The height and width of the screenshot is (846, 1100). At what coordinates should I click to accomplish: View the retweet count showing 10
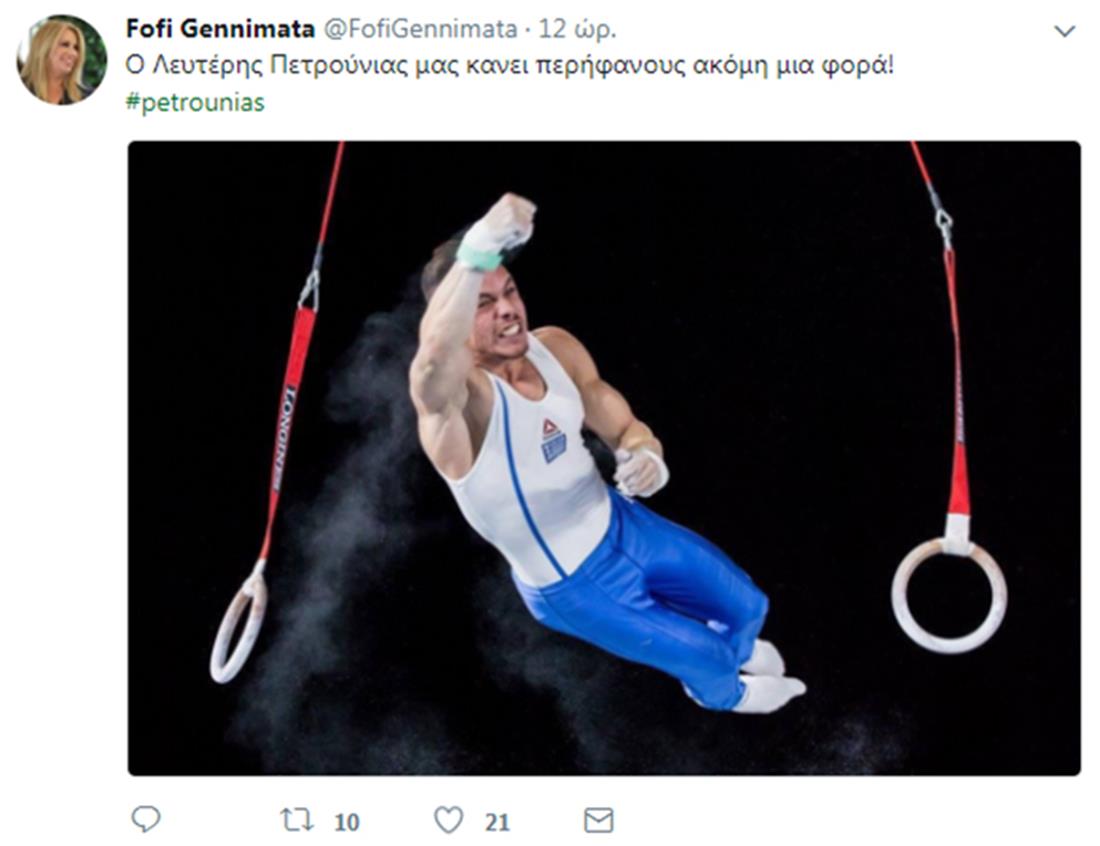(x=347, y=821)
